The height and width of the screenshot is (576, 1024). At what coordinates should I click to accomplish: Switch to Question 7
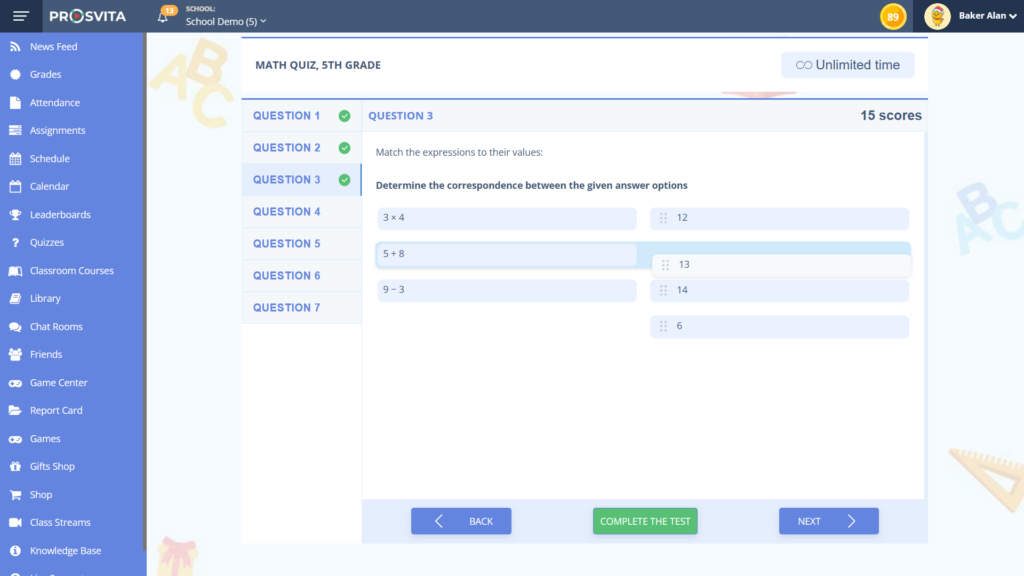287,307
